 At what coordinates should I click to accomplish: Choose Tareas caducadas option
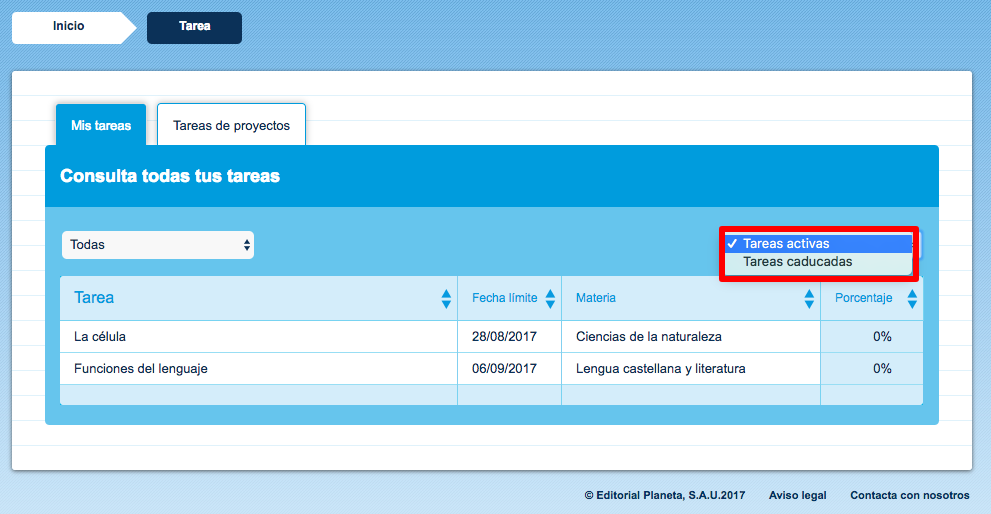click(x=797, y=262)
